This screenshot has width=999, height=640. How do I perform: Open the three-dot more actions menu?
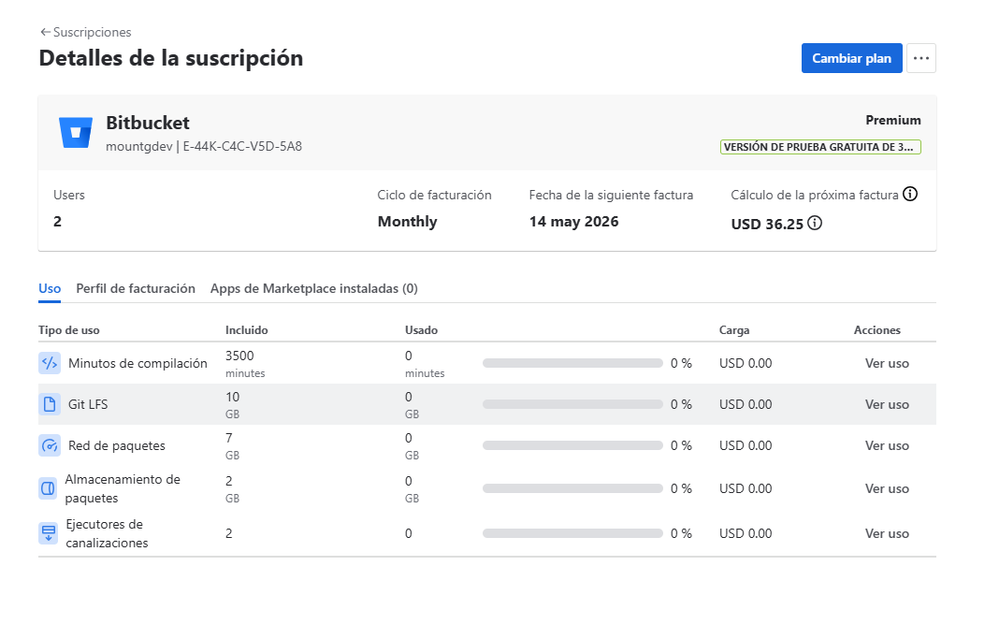[921, 58]
